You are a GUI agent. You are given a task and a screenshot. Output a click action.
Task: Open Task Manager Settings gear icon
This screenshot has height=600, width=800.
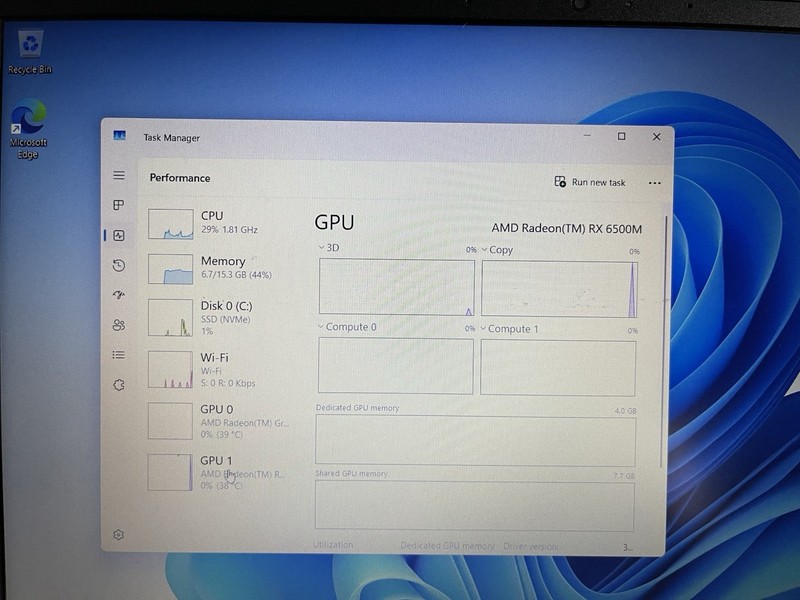coord(118,535)
